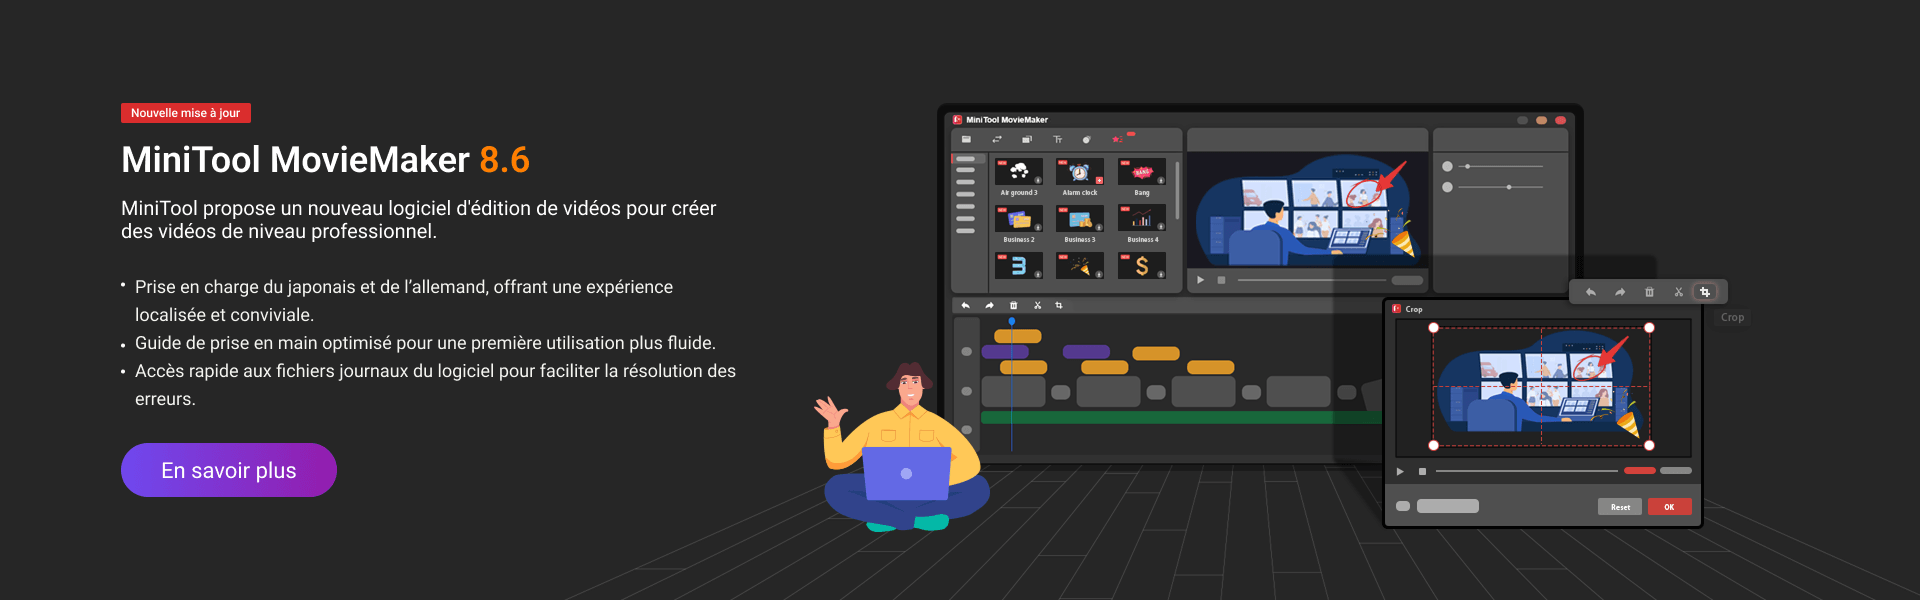This screenshot has width=1920, height=600.
Task: Click the scissors in the floating toolbar
Action: click(x=1678, y=292)
